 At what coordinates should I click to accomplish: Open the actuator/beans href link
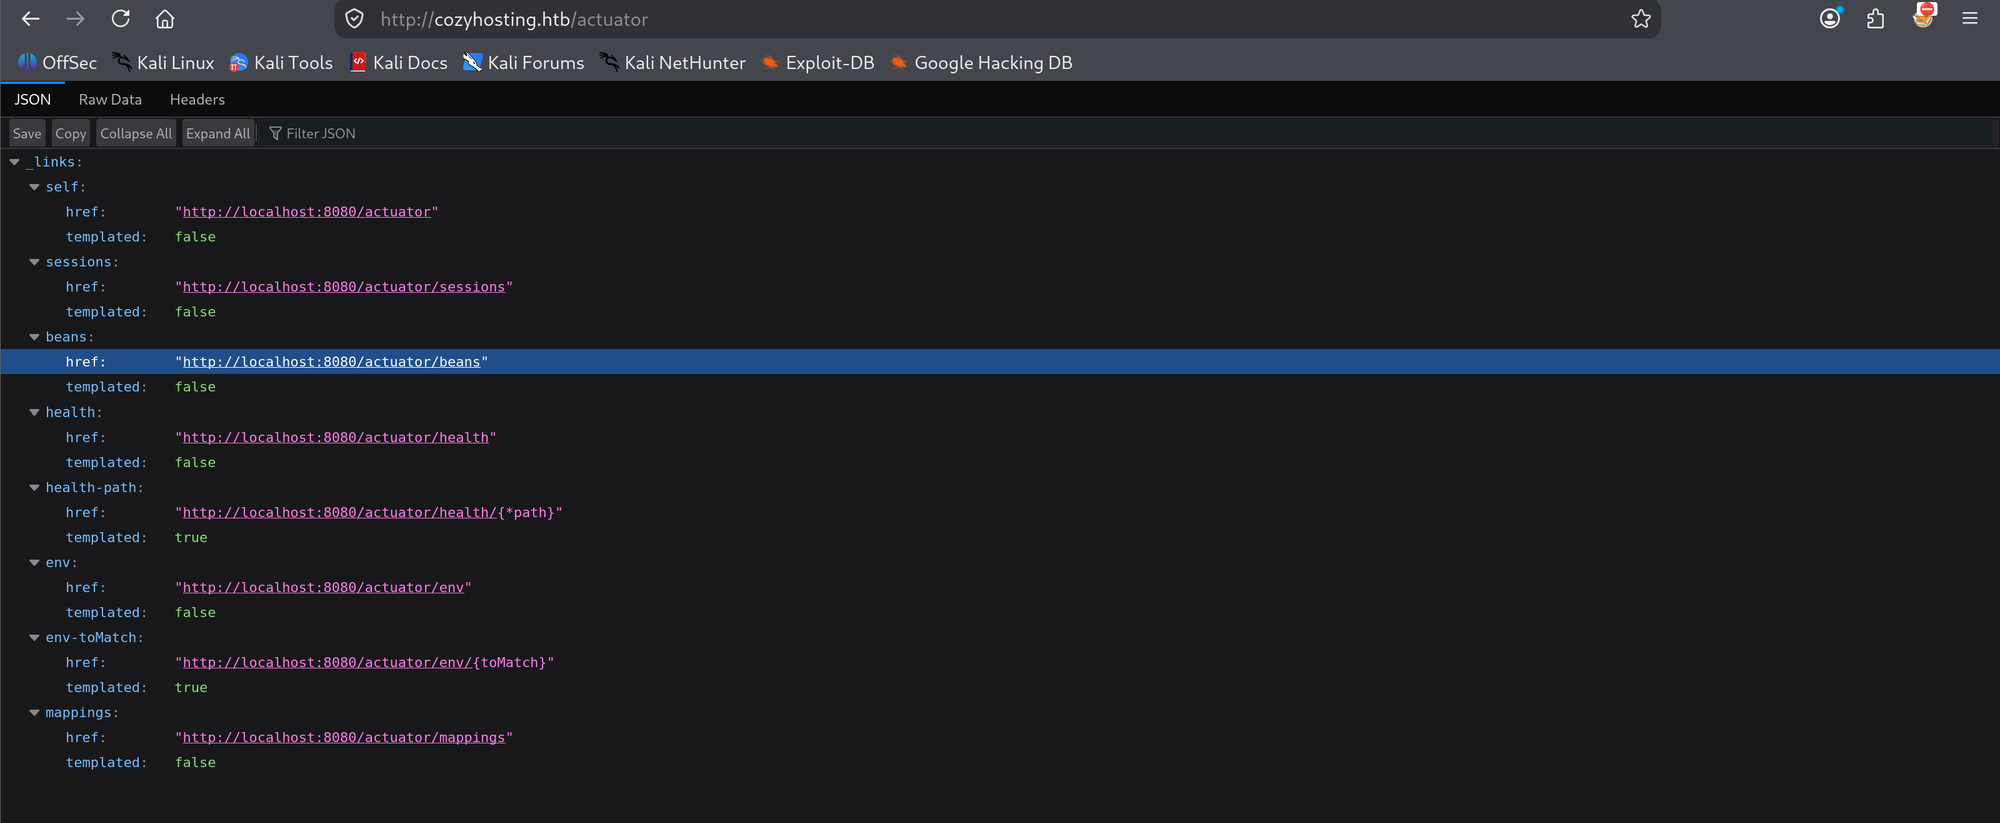tap(331, 362)
